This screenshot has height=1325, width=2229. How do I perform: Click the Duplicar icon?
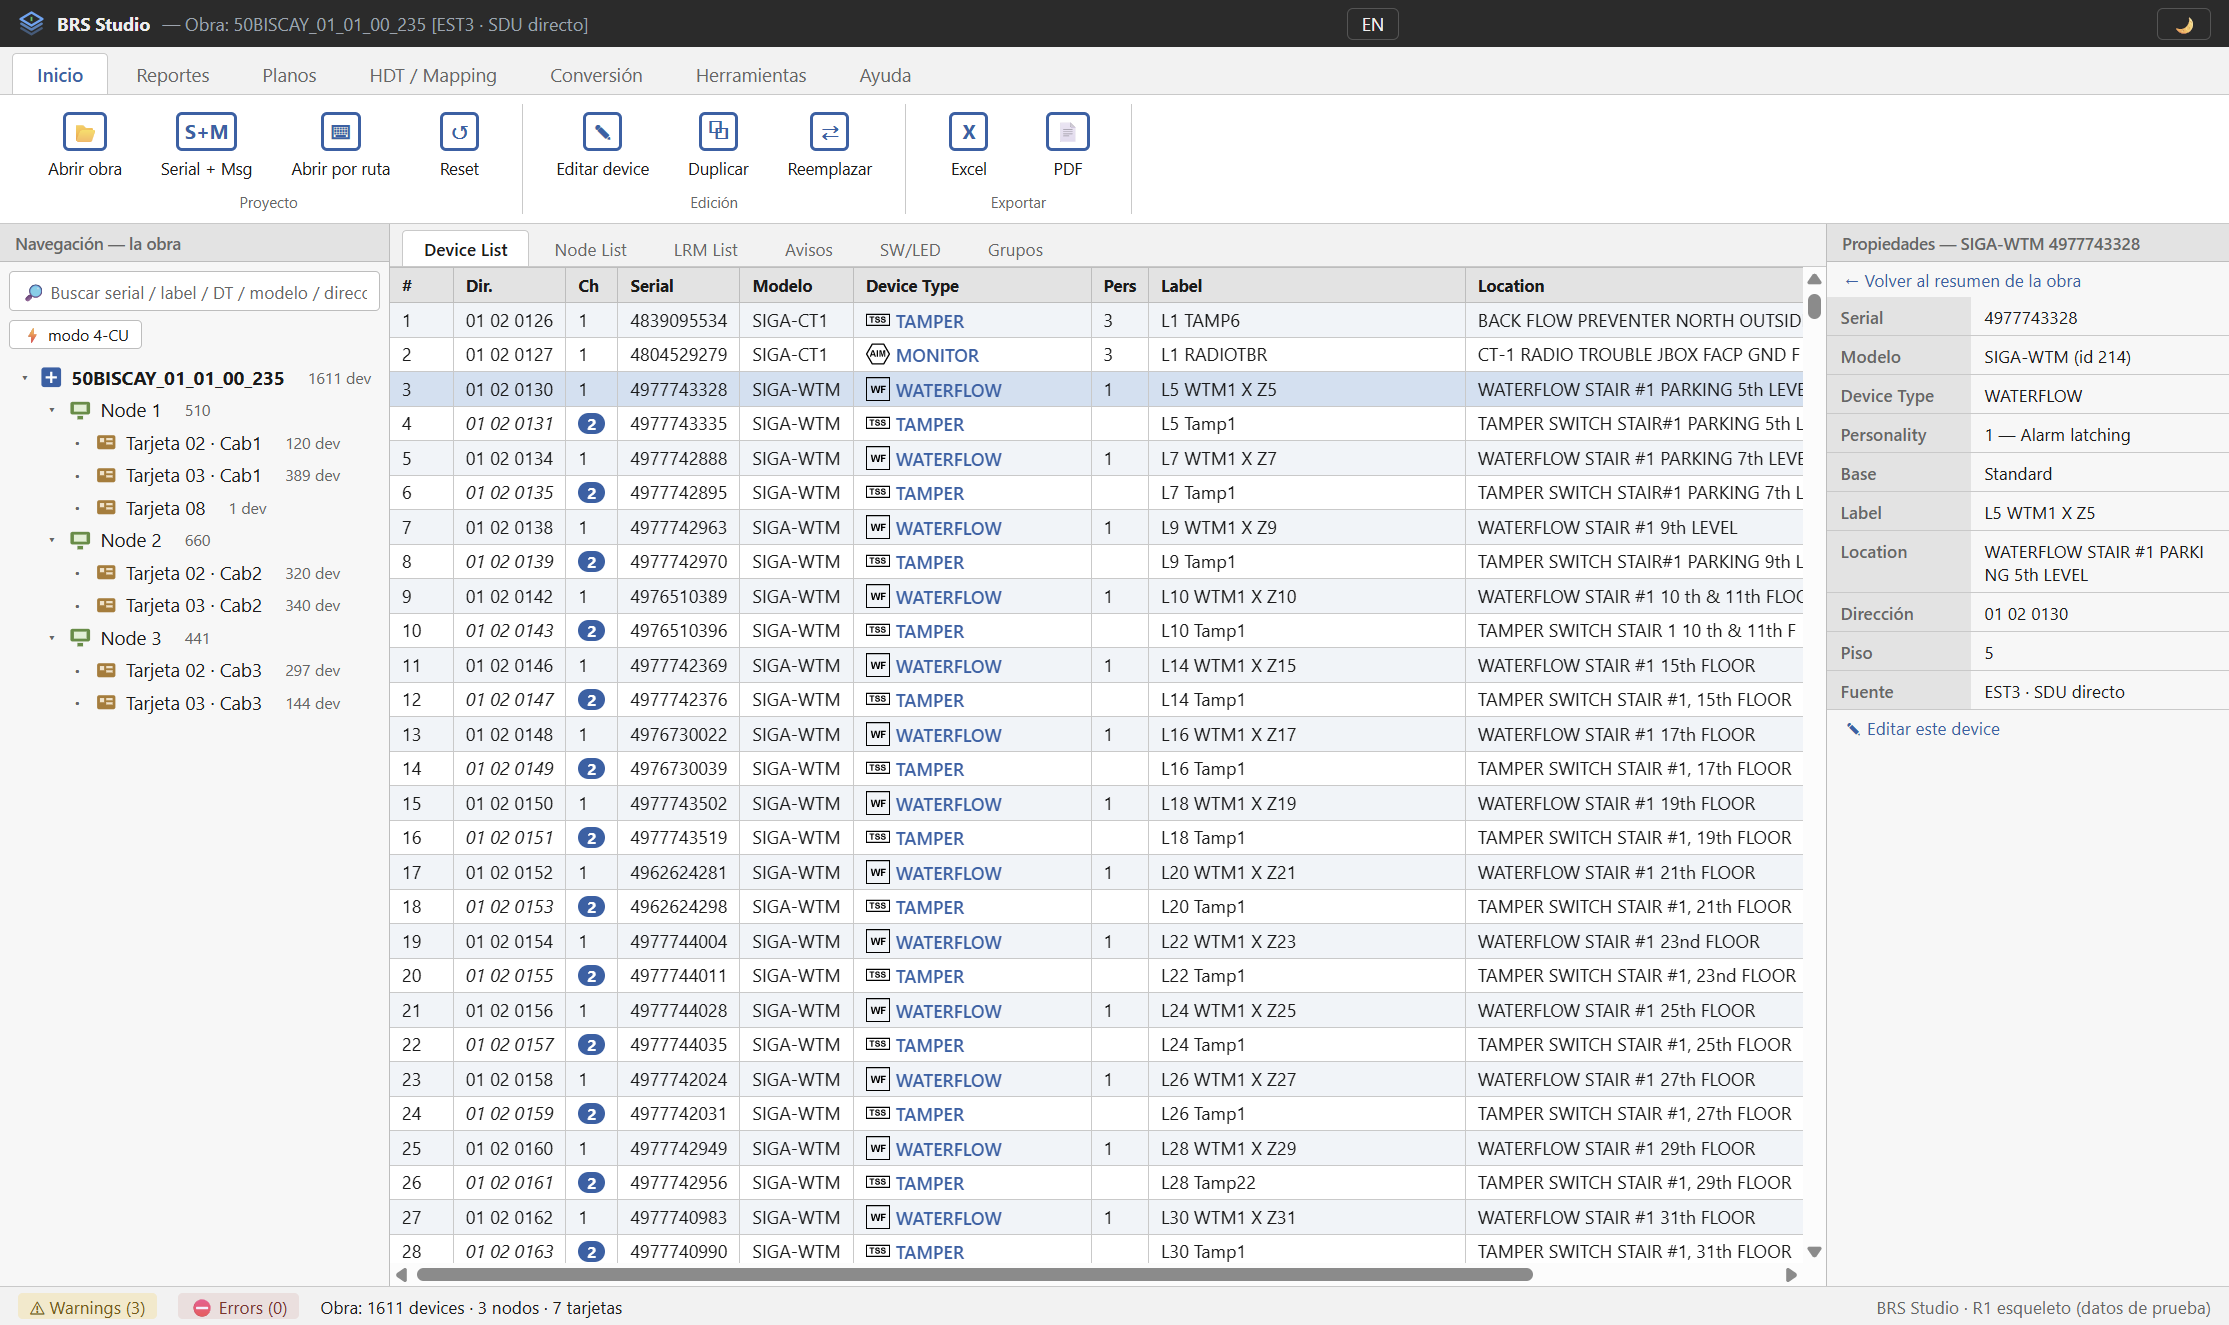(x=718, y=132)
